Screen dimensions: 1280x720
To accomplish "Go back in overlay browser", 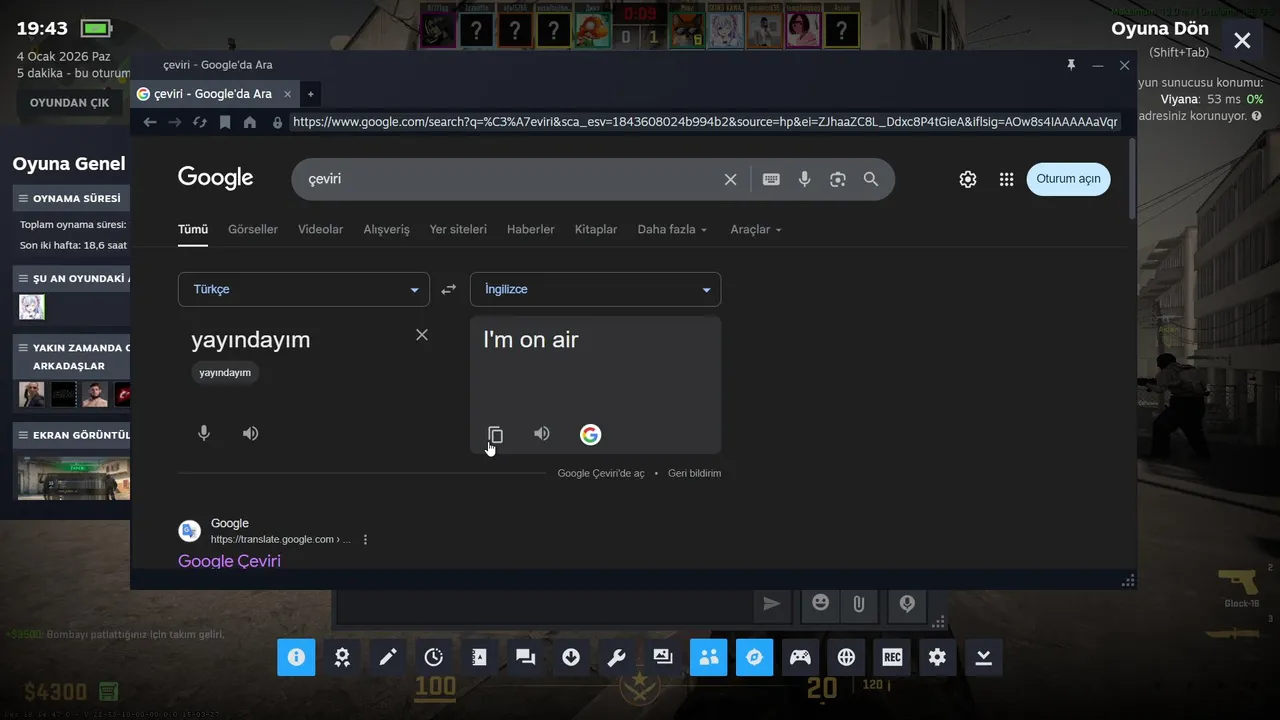I will coord(150,122).
